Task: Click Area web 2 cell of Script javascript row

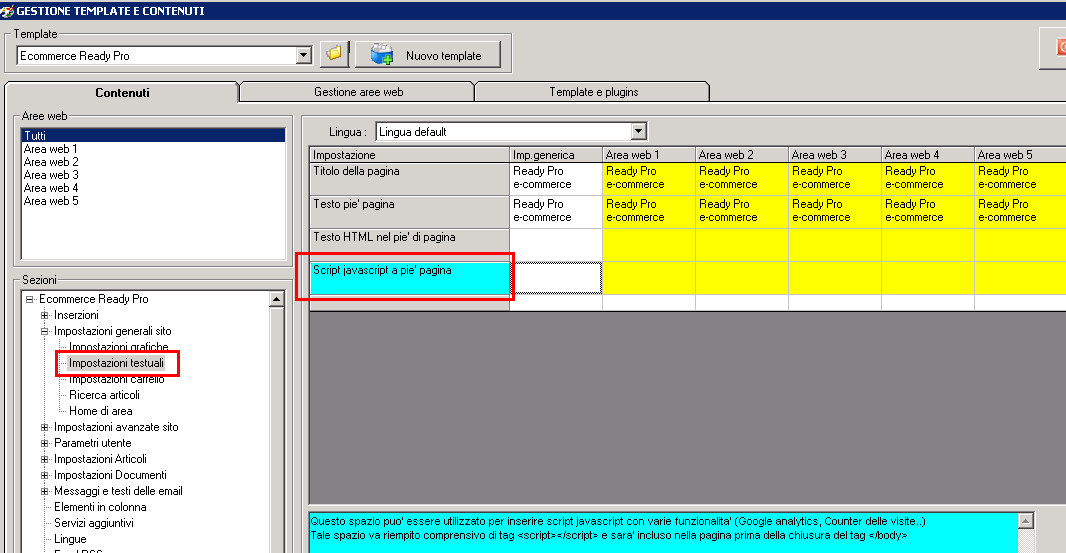Action: tap(742, 278)
